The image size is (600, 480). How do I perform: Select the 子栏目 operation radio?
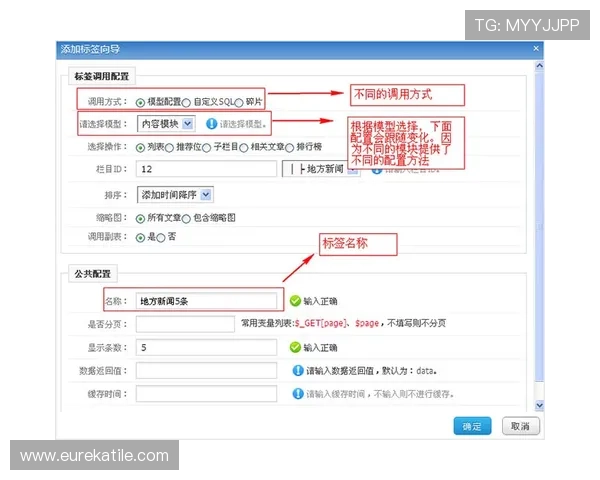[206, 147]
